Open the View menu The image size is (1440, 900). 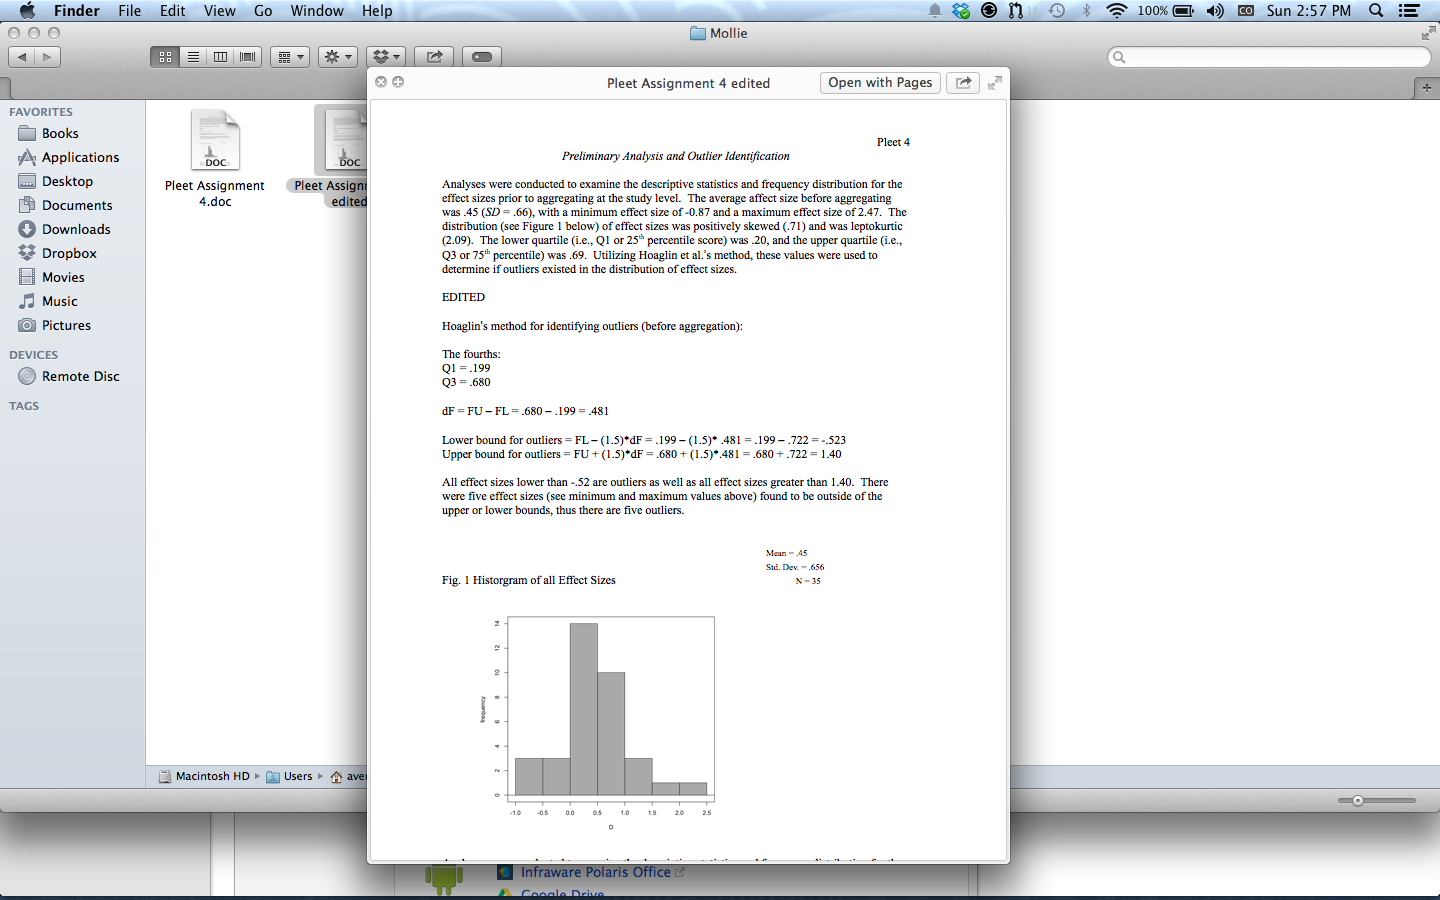click(x=219, y=11)
